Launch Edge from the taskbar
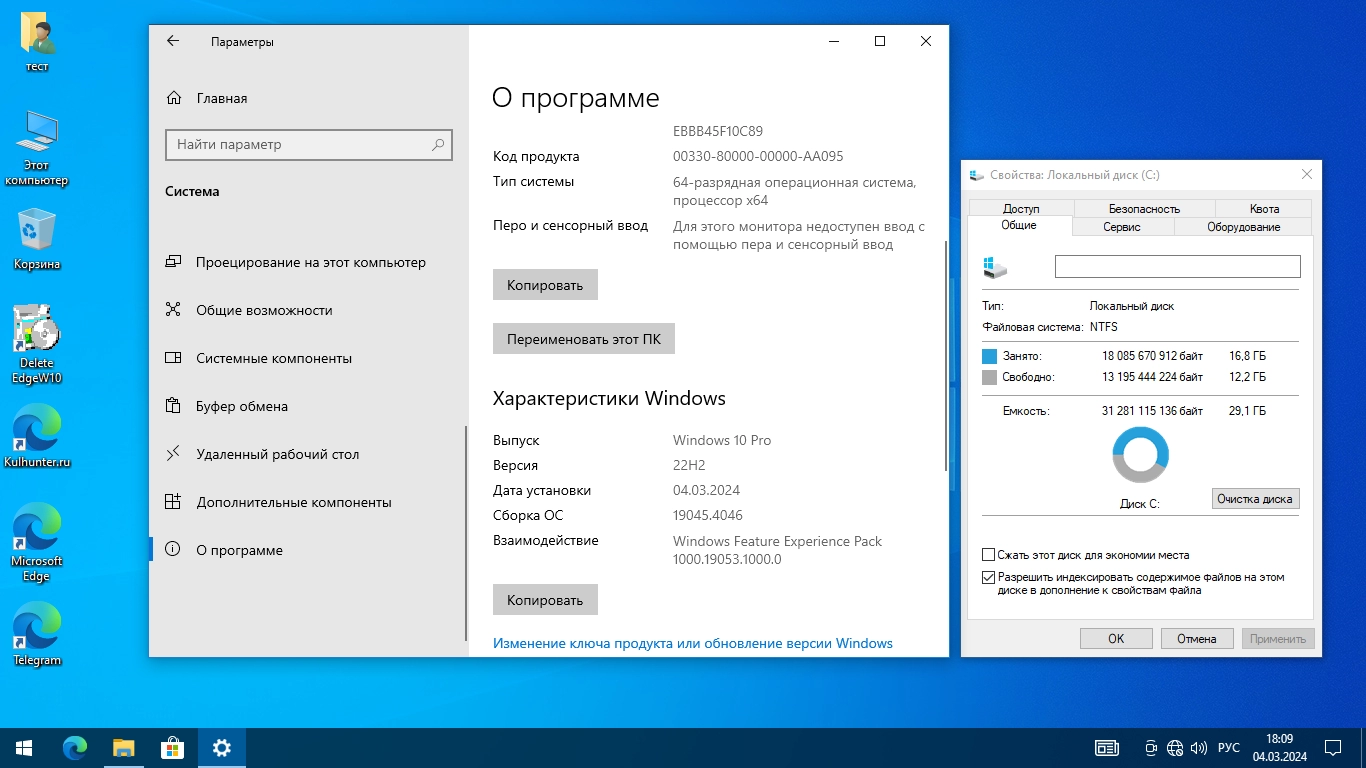This screenshot has width=1366, height=768. (74, 748)
